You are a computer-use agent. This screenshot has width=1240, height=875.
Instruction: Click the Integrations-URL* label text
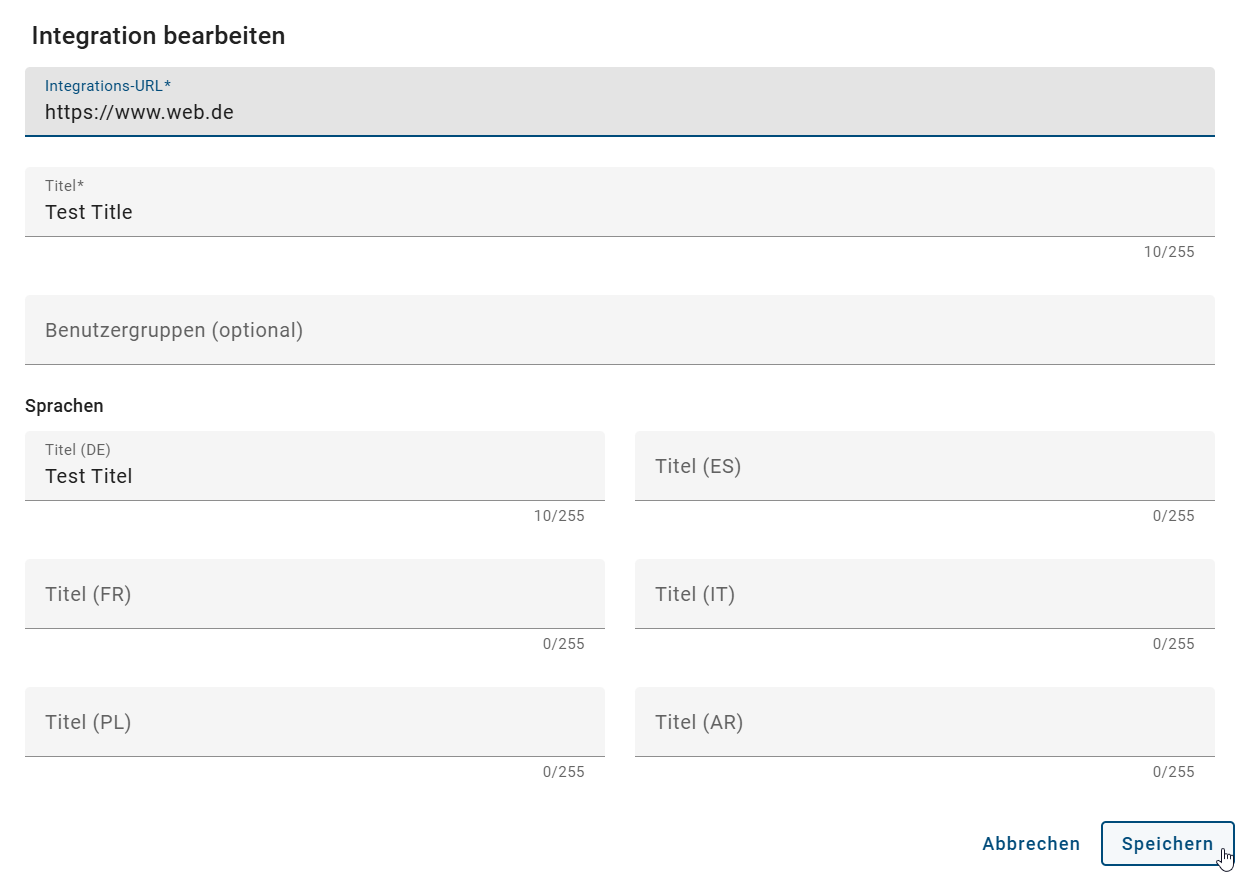pos(108,85)
